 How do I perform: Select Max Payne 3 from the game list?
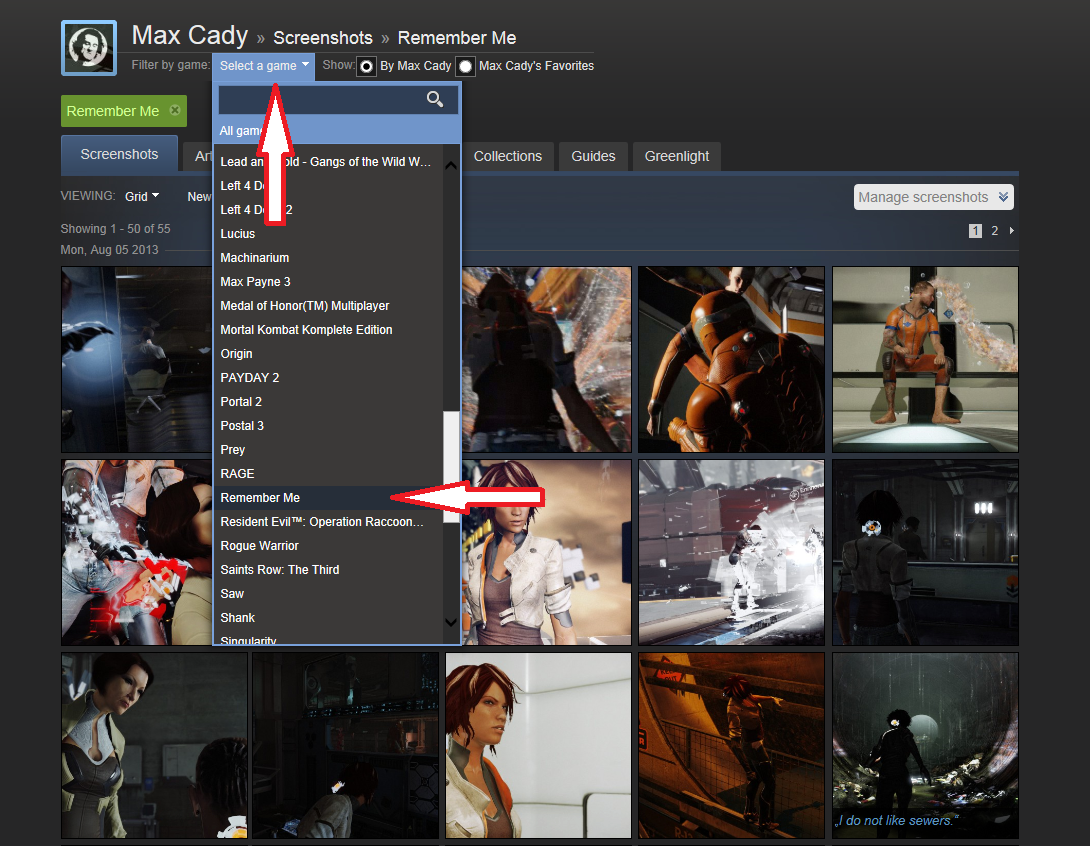(328, 282)
